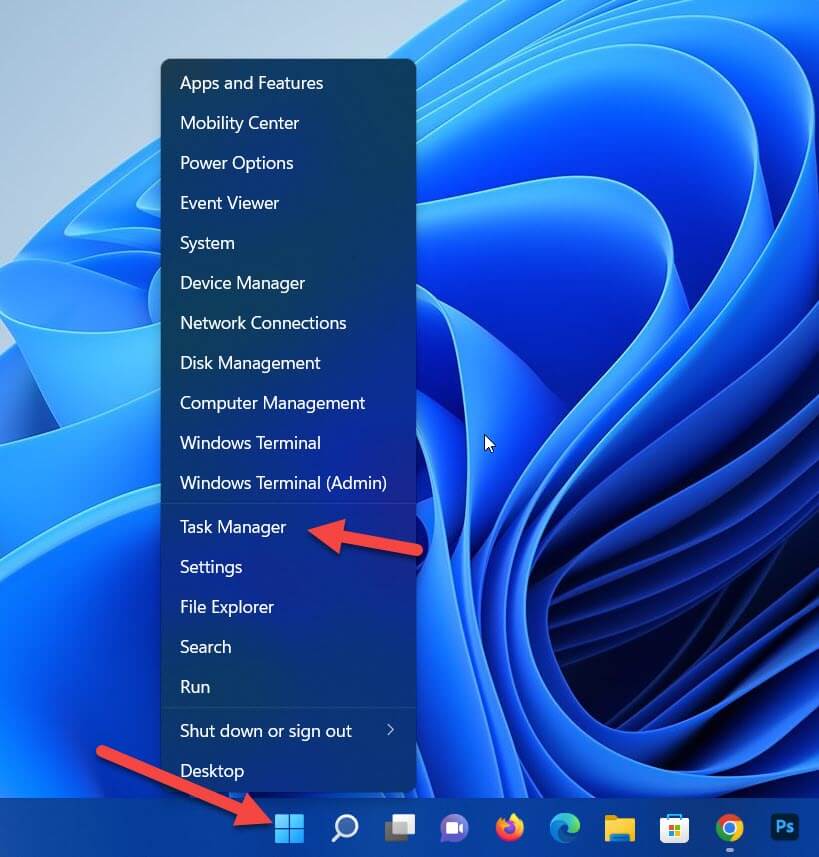
Task: Select Disk Management from the menu
Action: click(x=250, y=363)
